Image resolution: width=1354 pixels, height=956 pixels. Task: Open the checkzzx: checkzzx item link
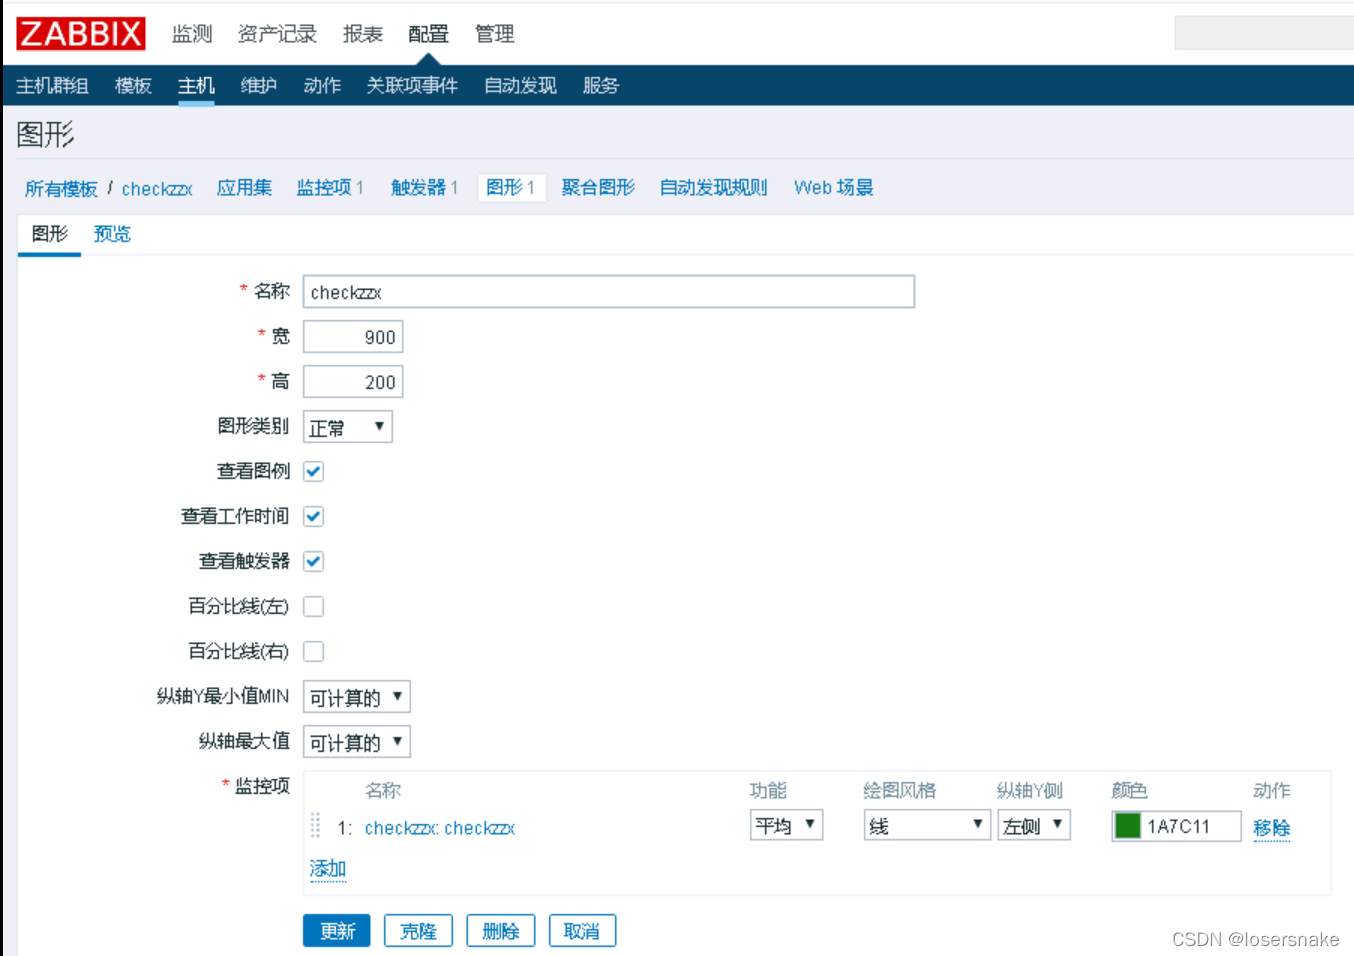click(440, 828)
